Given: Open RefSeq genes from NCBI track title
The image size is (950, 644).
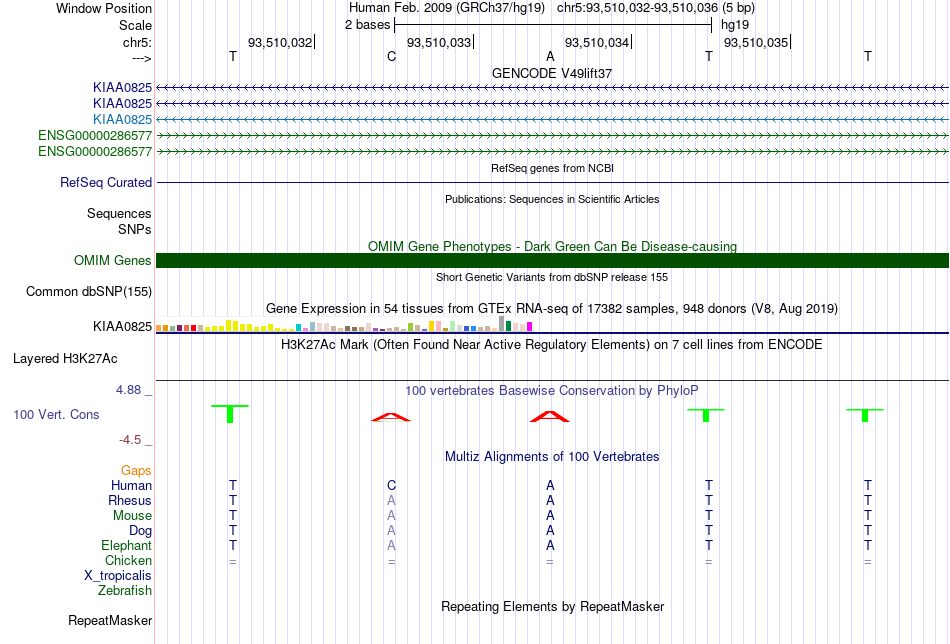Looking at the screenshot, I should point(552,168).
